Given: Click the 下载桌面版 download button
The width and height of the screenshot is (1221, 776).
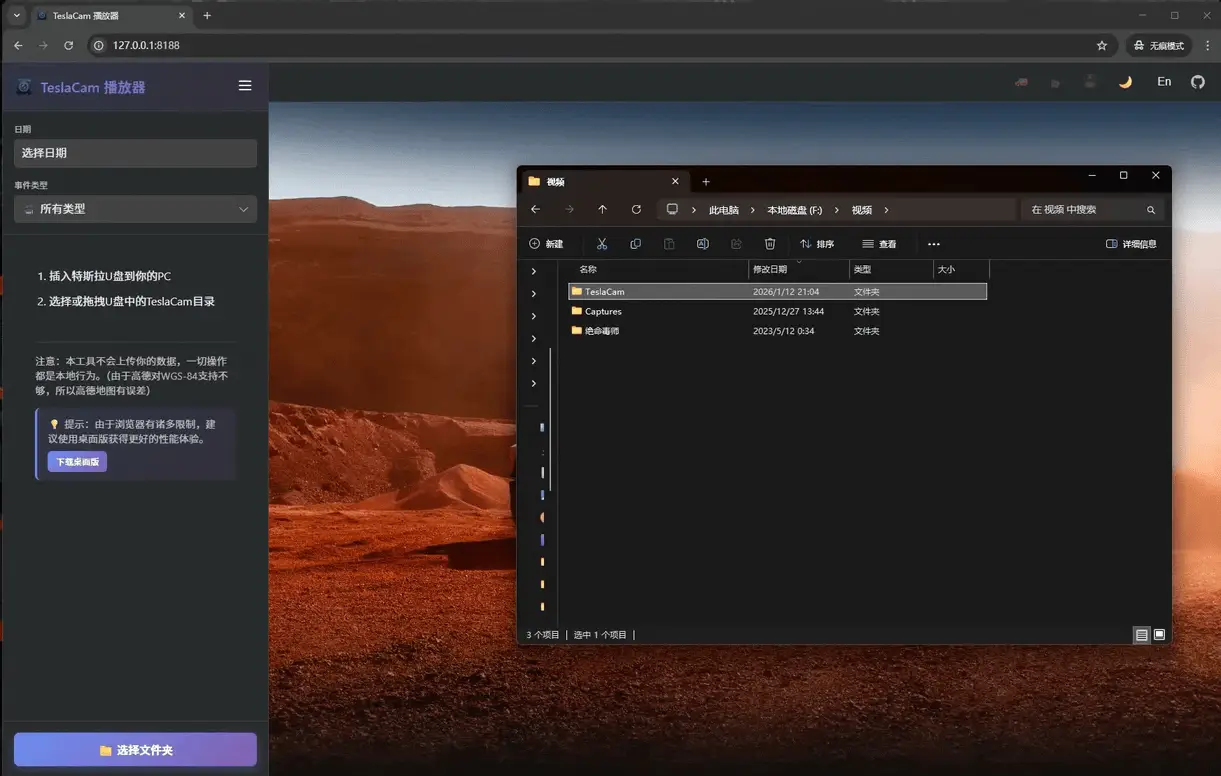Looking at the screenshot, I should pos(77,462).
